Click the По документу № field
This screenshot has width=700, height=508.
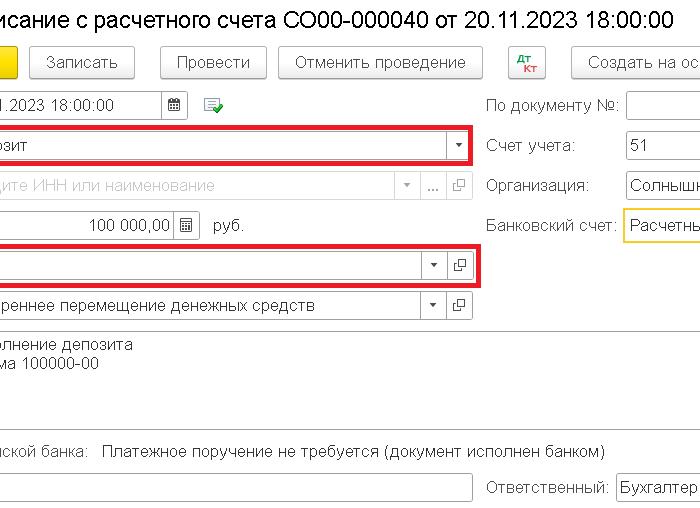[663, 105]
